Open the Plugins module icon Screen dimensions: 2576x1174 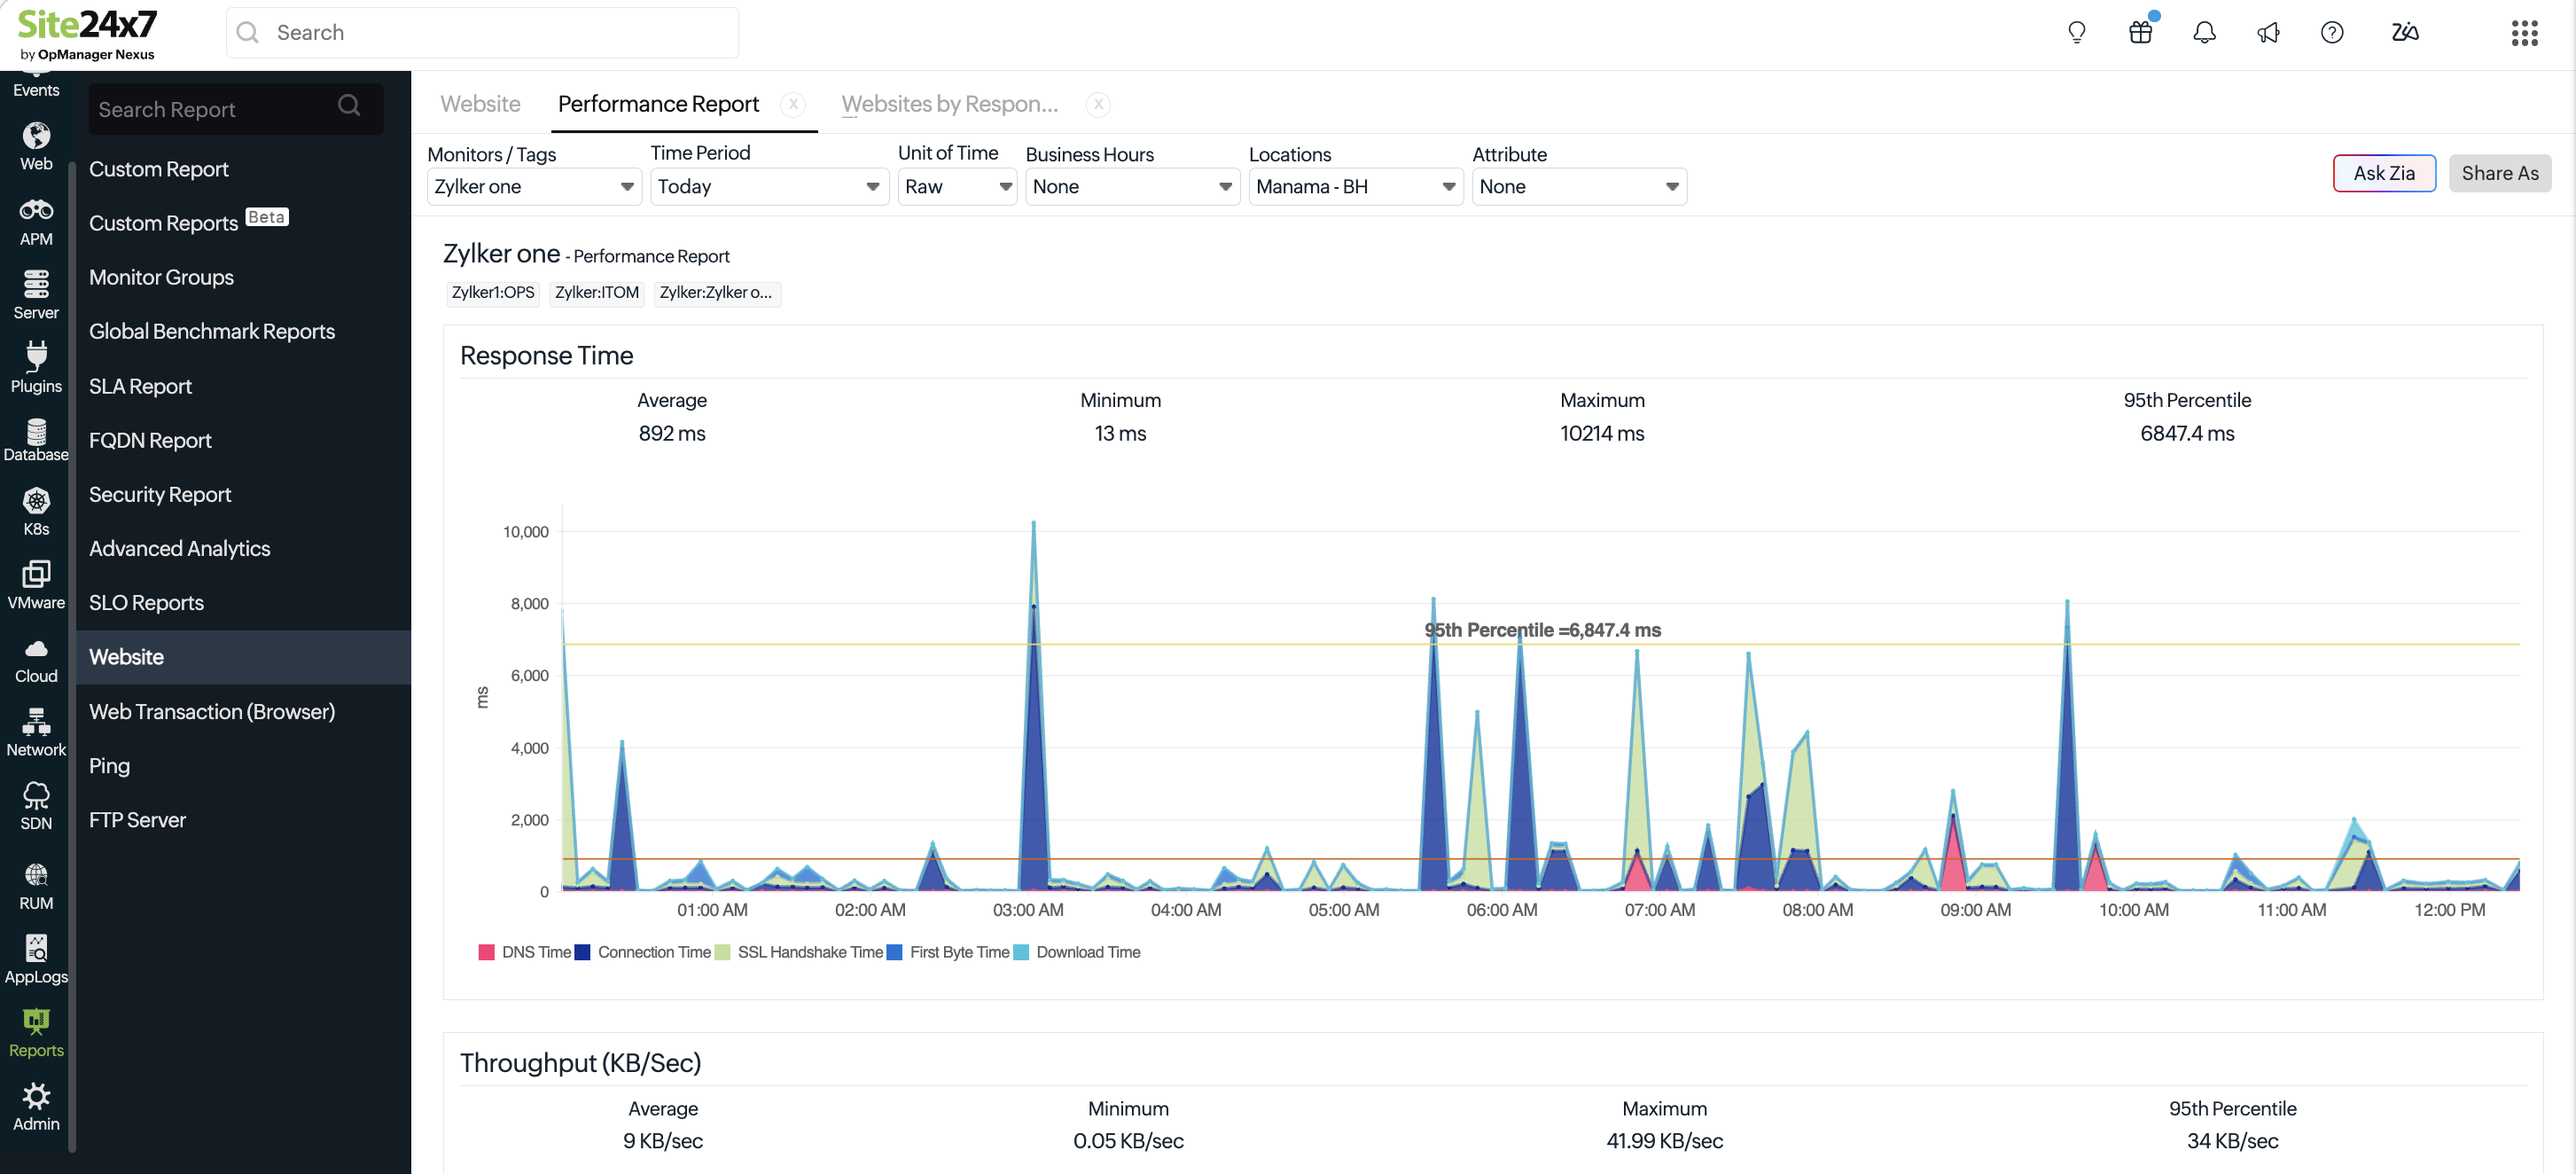coord(36,368)
